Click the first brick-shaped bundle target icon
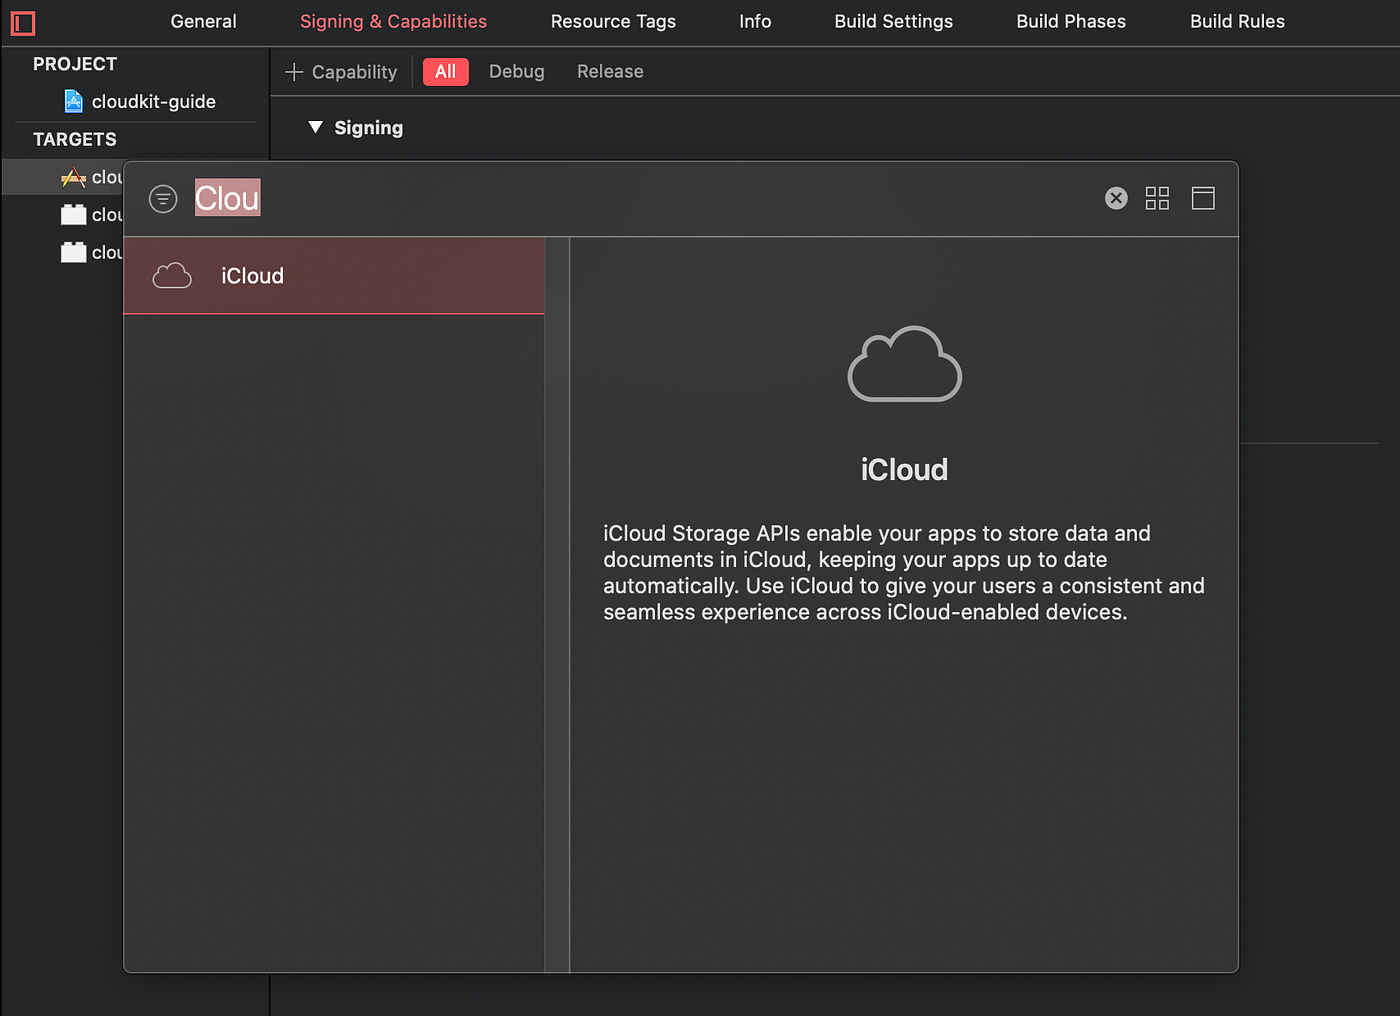The image size is (1400, 1016). tap(73, 214)
